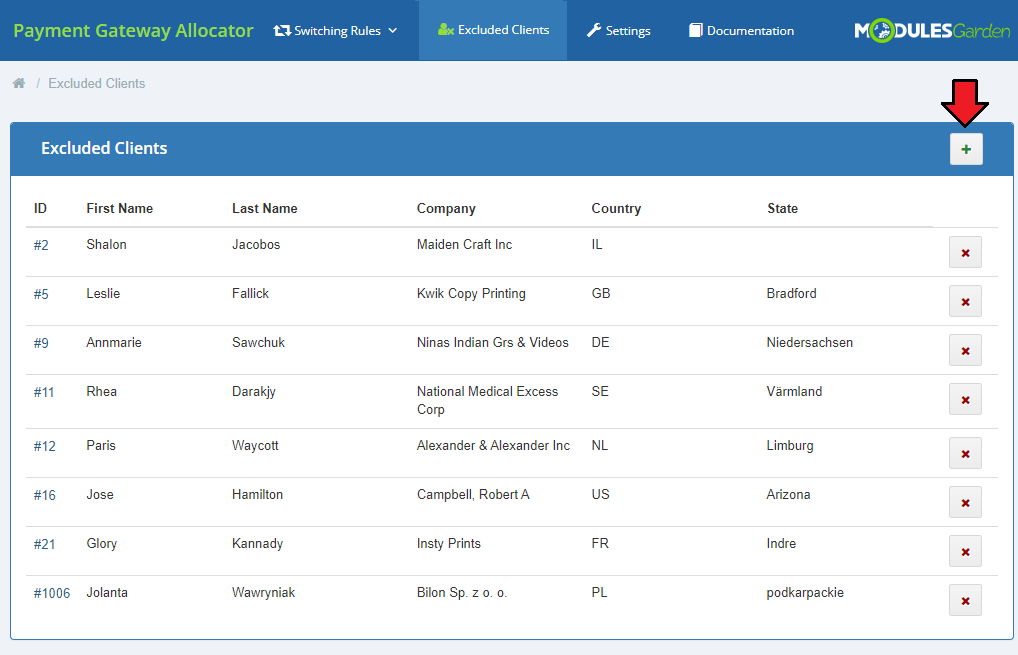Click the Last Name column header
Screen dimensions: 1018x655
pyautogui.click(x=265, y=208)
